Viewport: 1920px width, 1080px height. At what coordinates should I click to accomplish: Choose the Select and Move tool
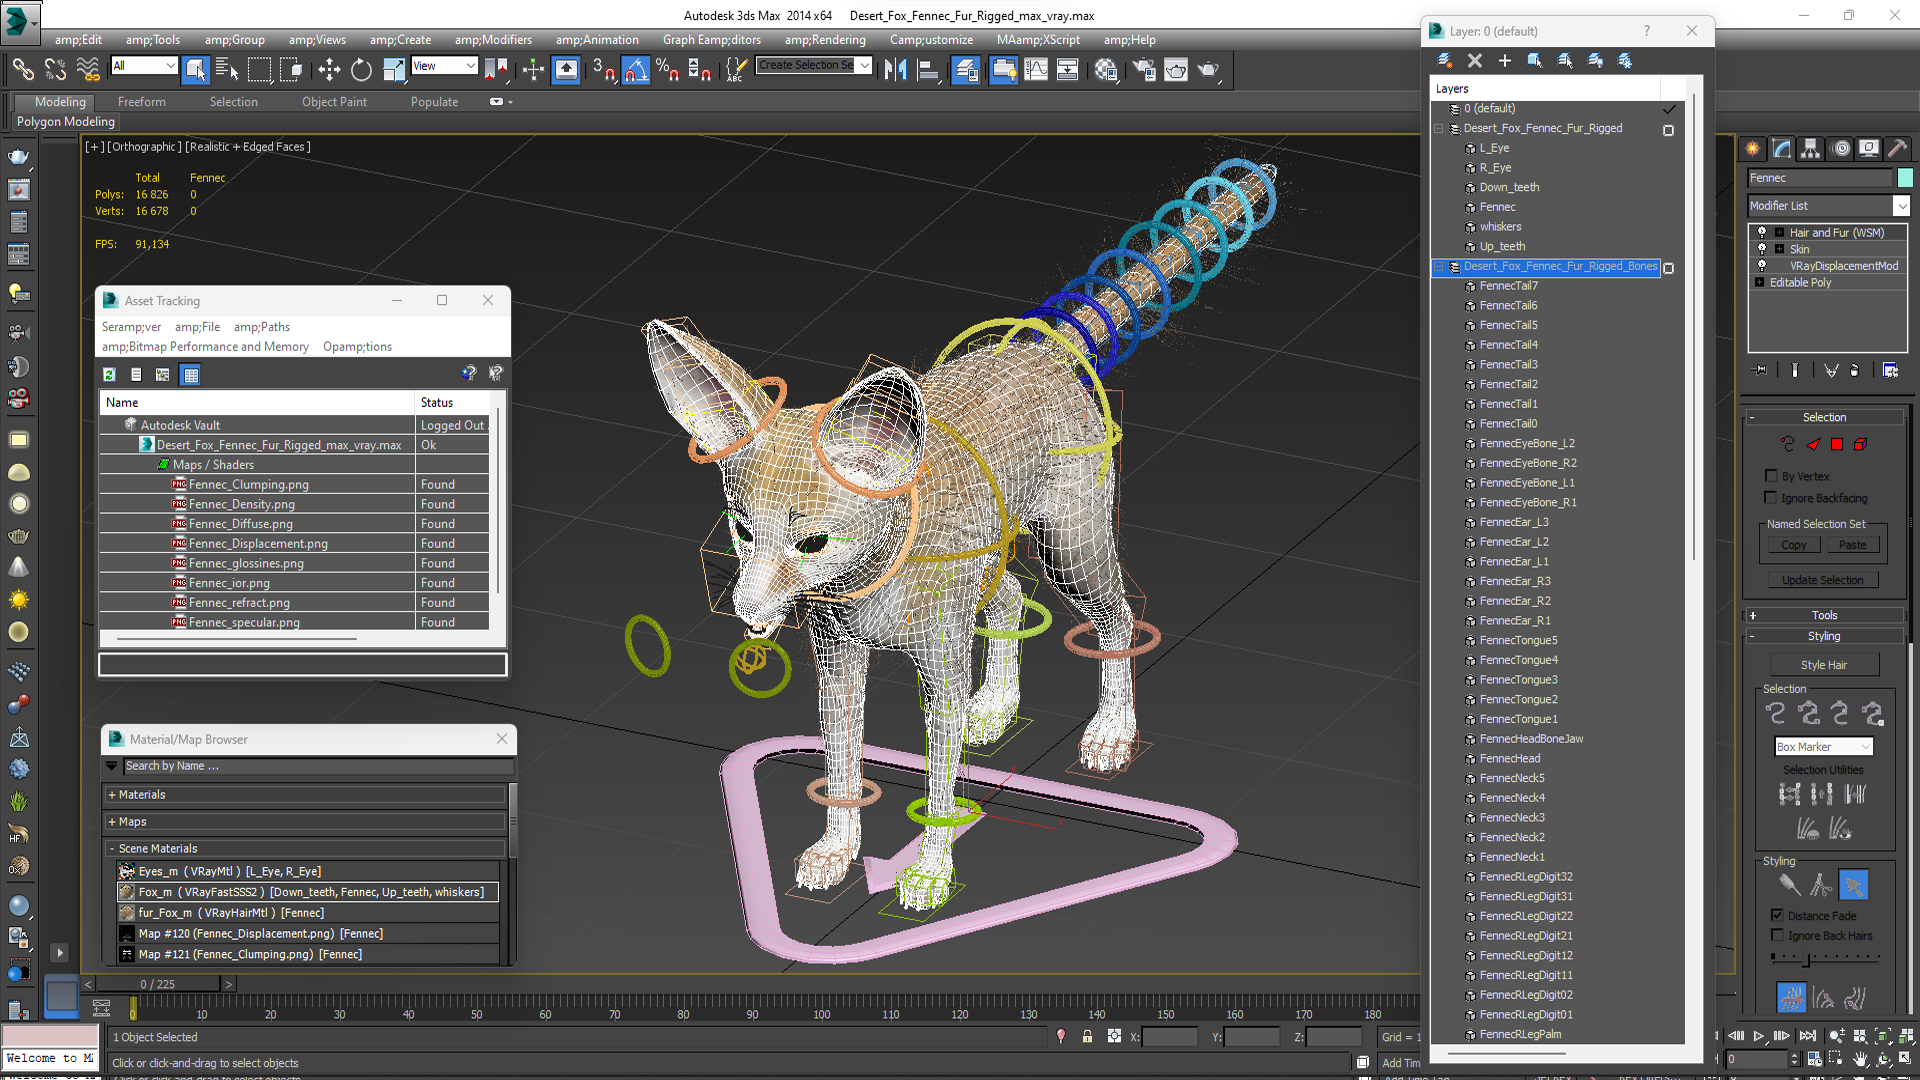tap(329, 69)
